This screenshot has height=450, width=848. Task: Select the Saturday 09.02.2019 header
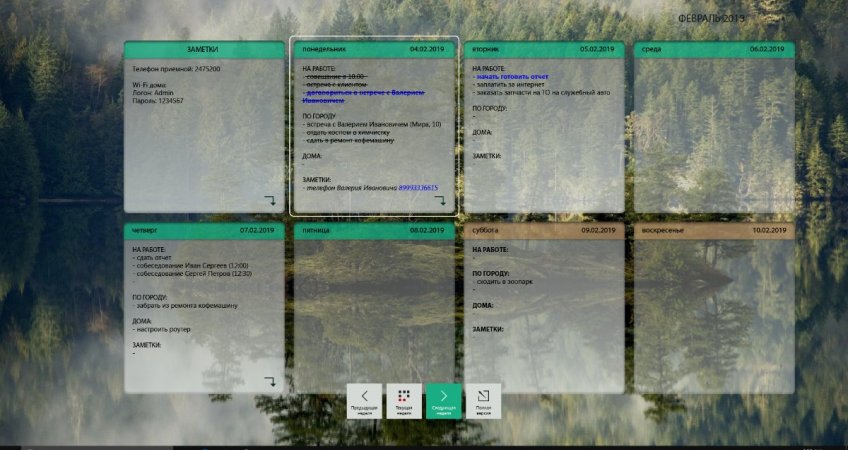(544, 230)
